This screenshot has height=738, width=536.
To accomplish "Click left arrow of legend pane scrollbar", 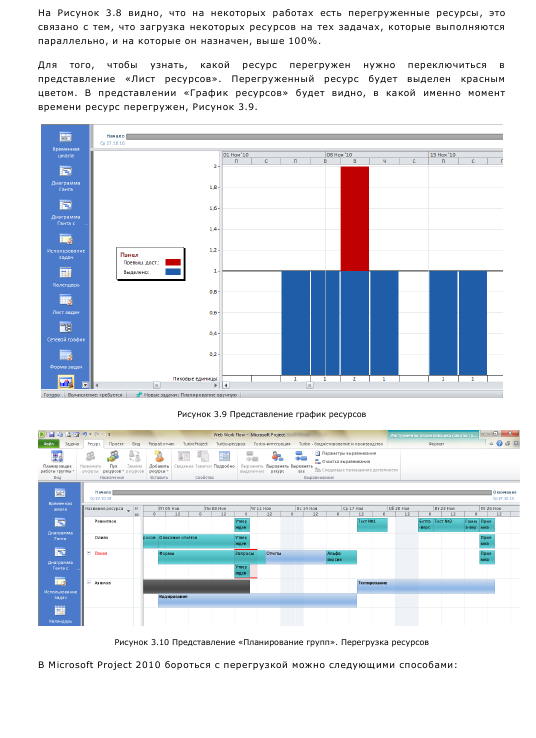I will 96,385.
